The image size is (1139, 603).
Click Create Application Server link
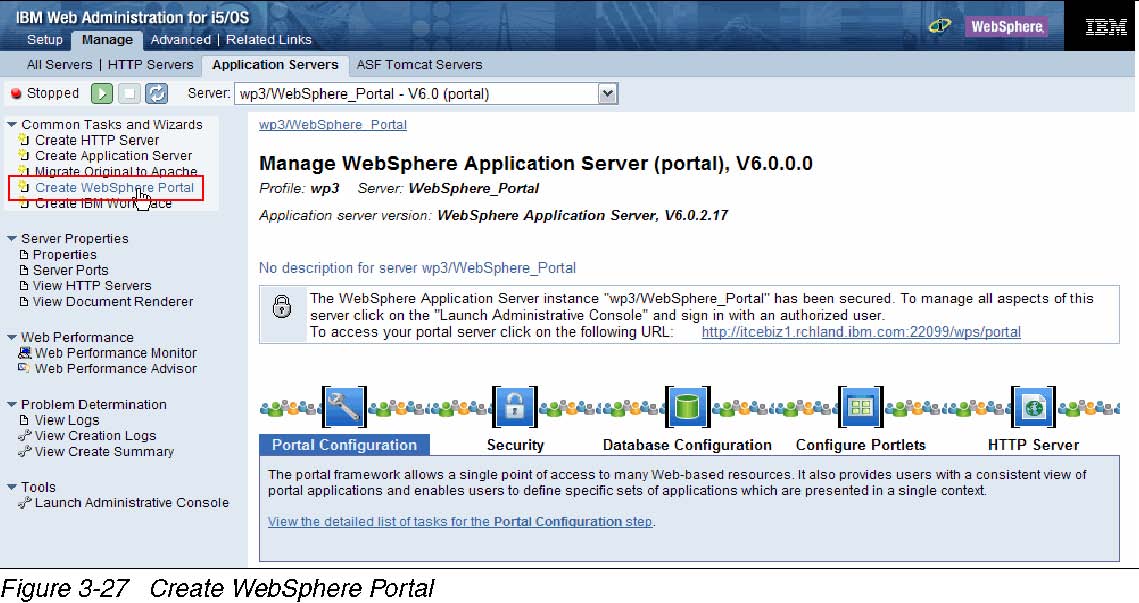point(113,155)
